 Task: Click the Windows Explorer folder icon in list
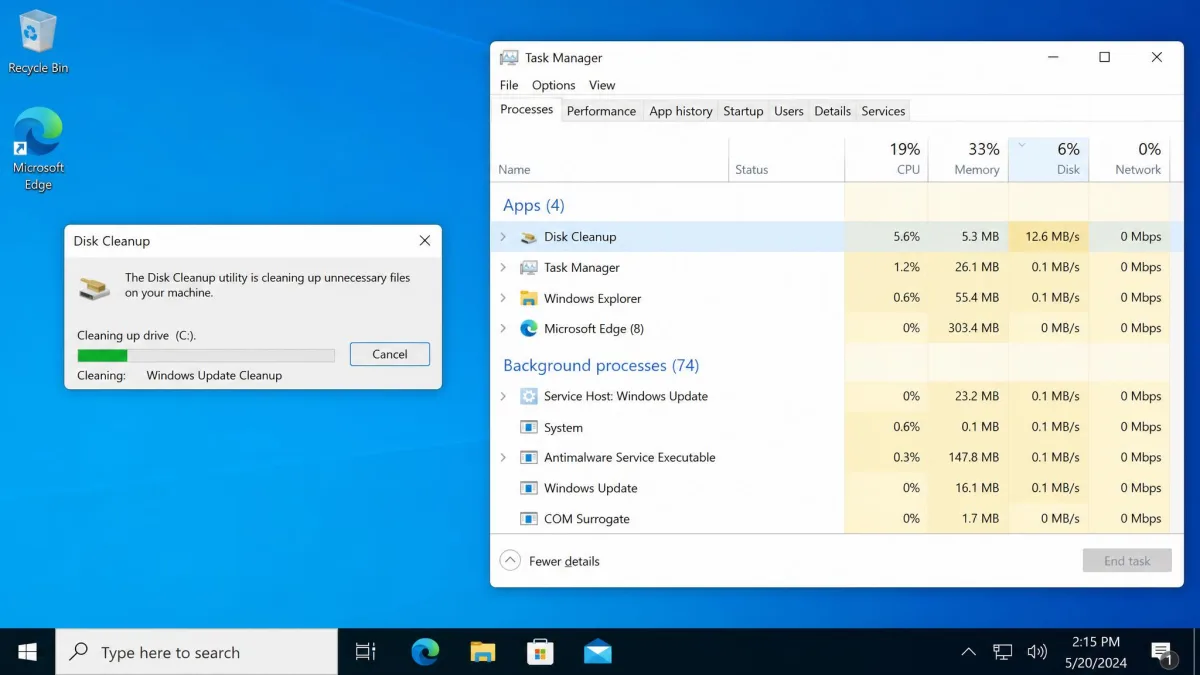[x=529, y=298]
